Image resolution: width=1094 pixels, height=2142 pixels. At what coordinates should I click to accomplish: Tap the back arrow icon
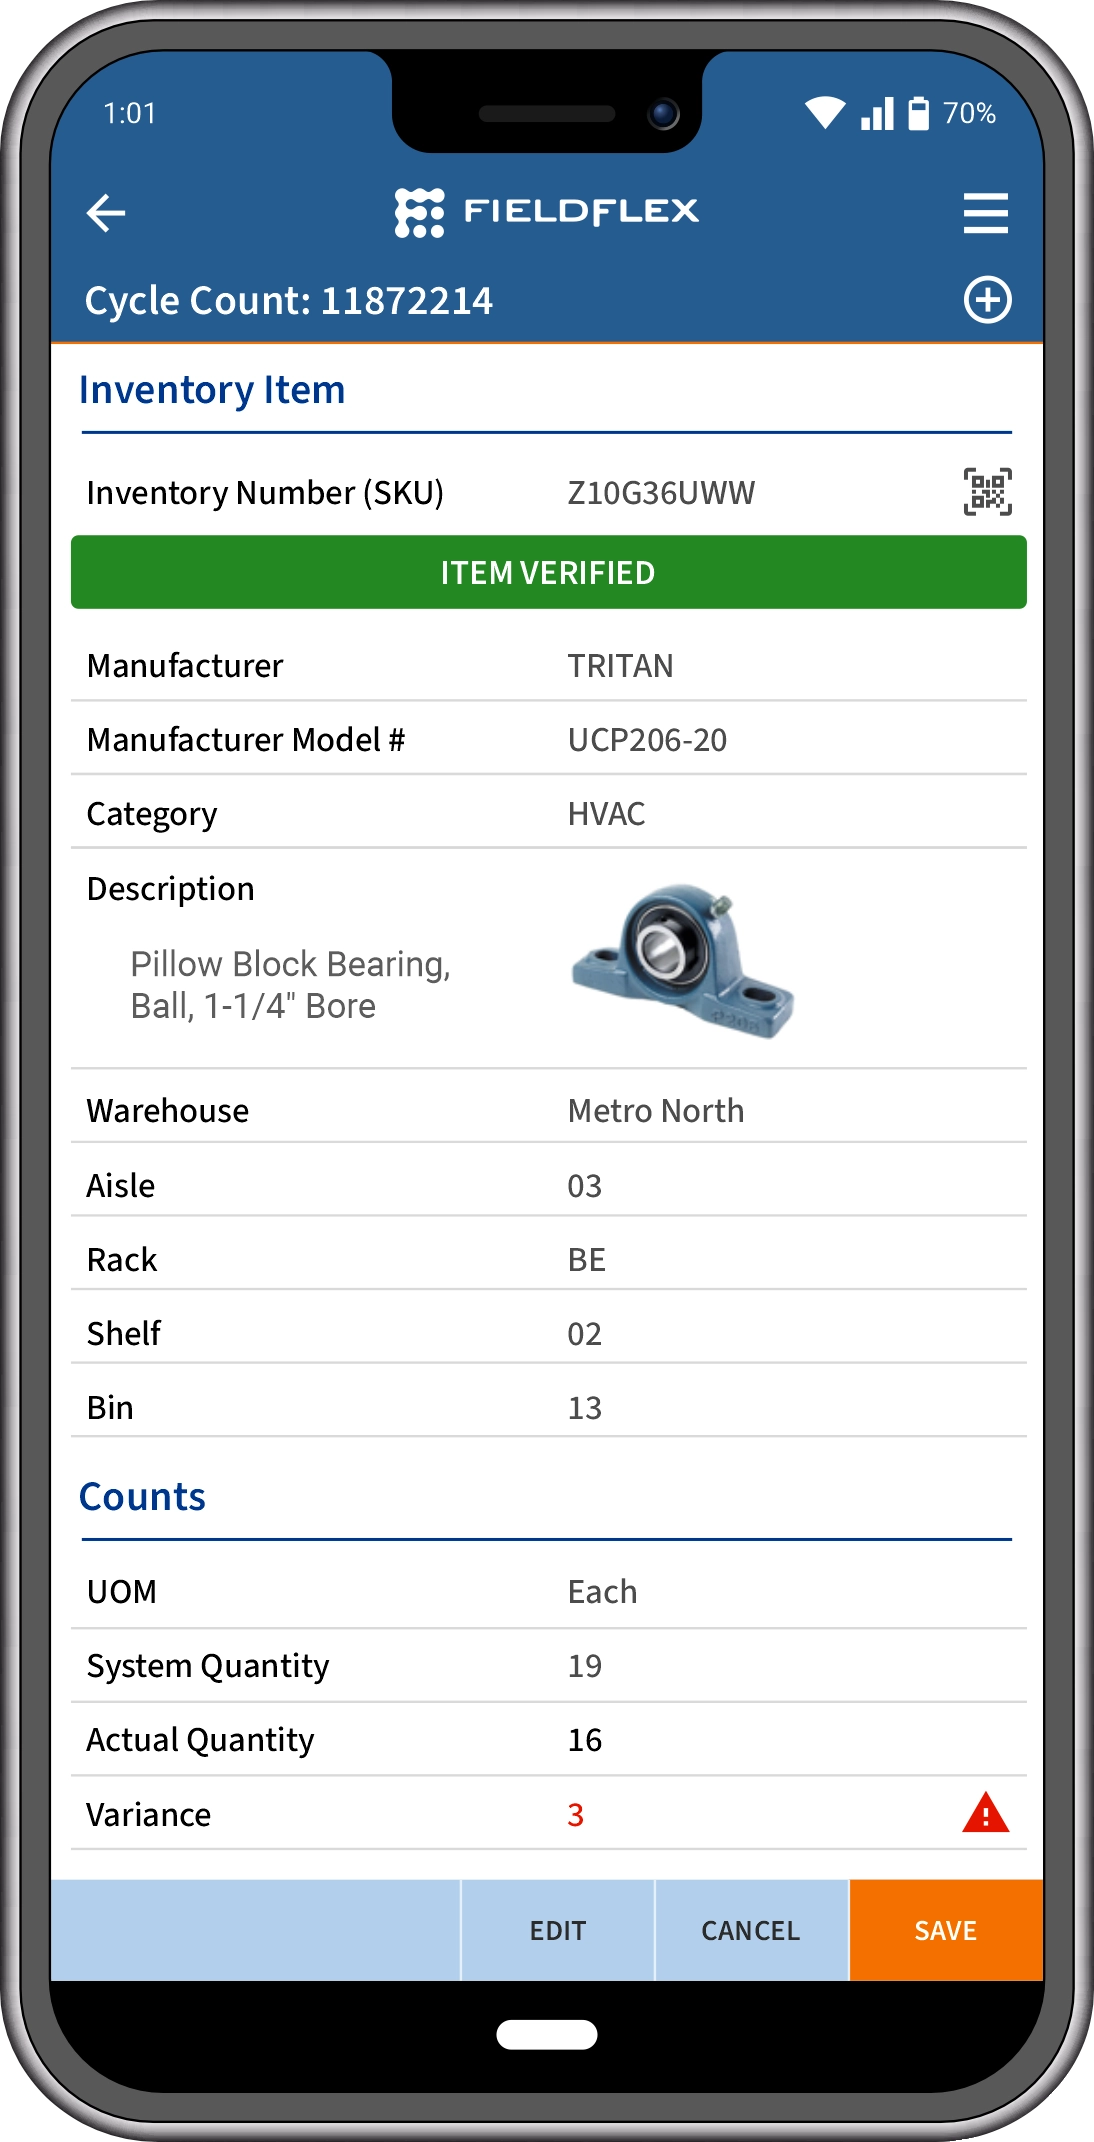(106, 213)
